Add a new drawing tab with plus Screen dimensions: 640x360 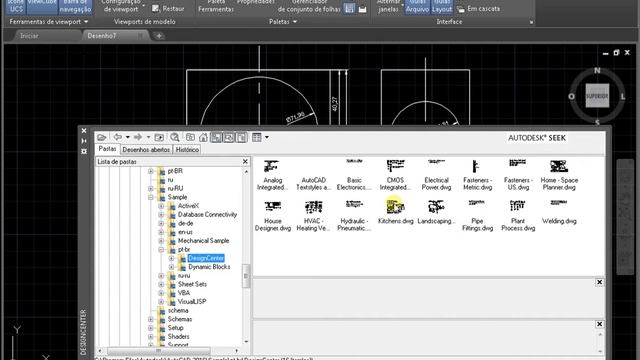[159, 36]
